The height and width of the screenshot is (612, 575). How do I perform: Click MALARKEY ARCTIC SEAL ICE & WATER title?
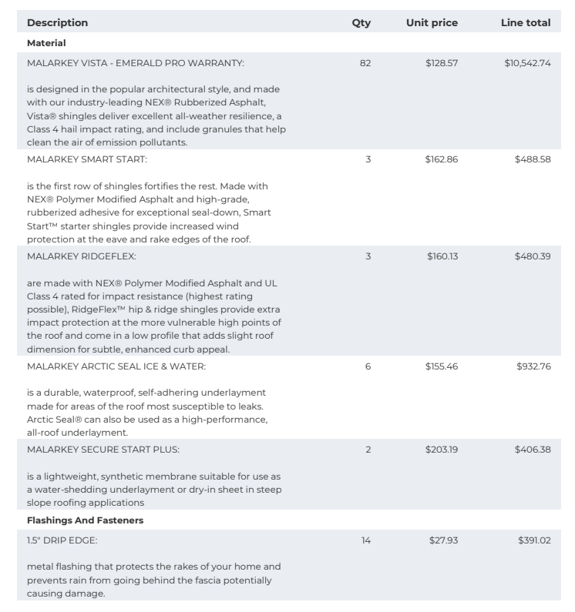coord(116,366)
